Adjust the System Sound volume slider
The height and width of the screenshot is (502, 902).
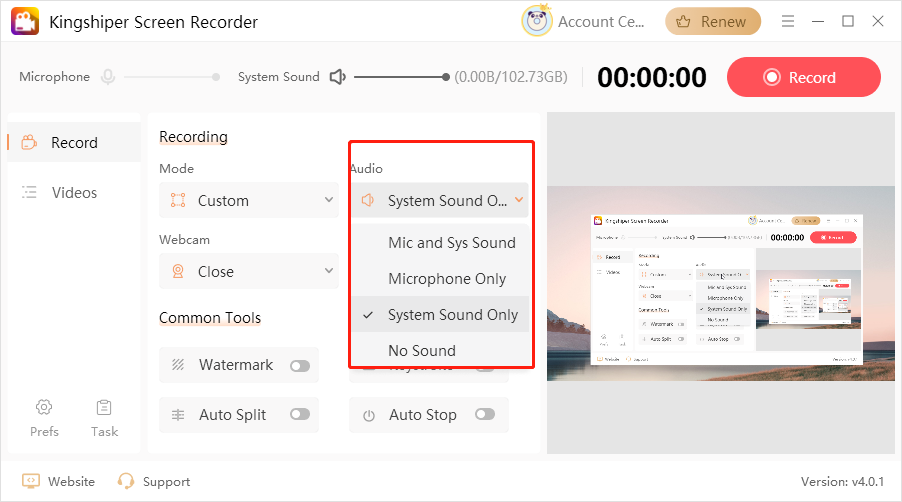(x=402, y=76)
